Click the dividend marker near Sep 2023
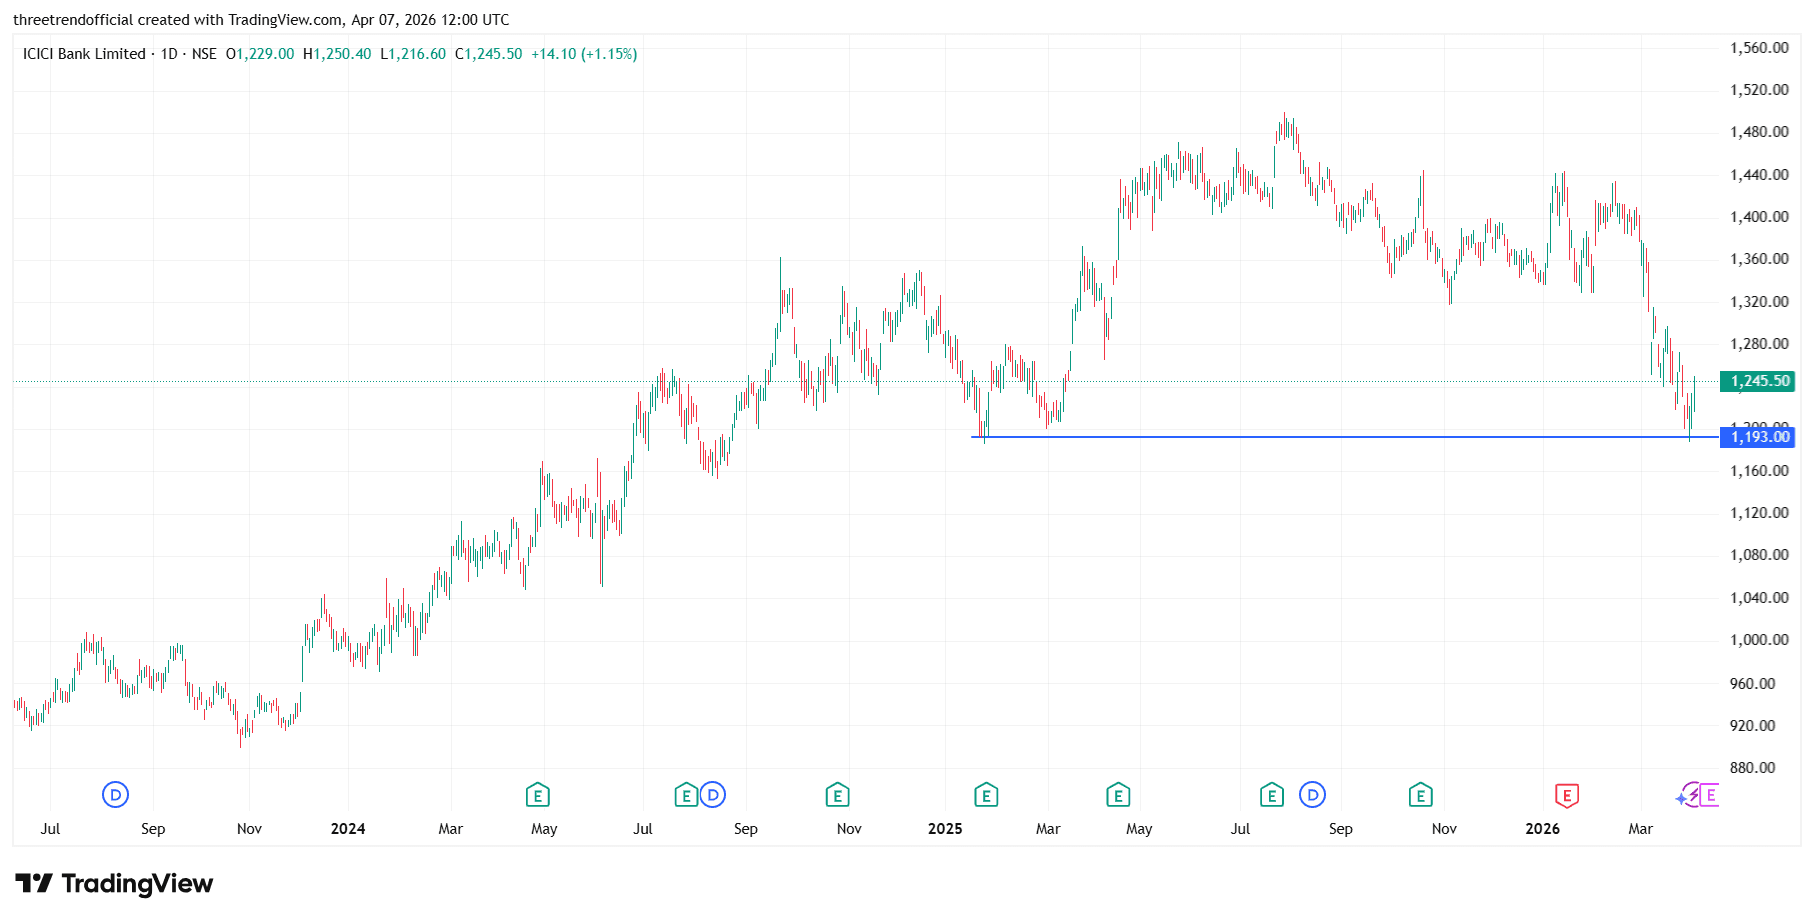 point(115,795)
